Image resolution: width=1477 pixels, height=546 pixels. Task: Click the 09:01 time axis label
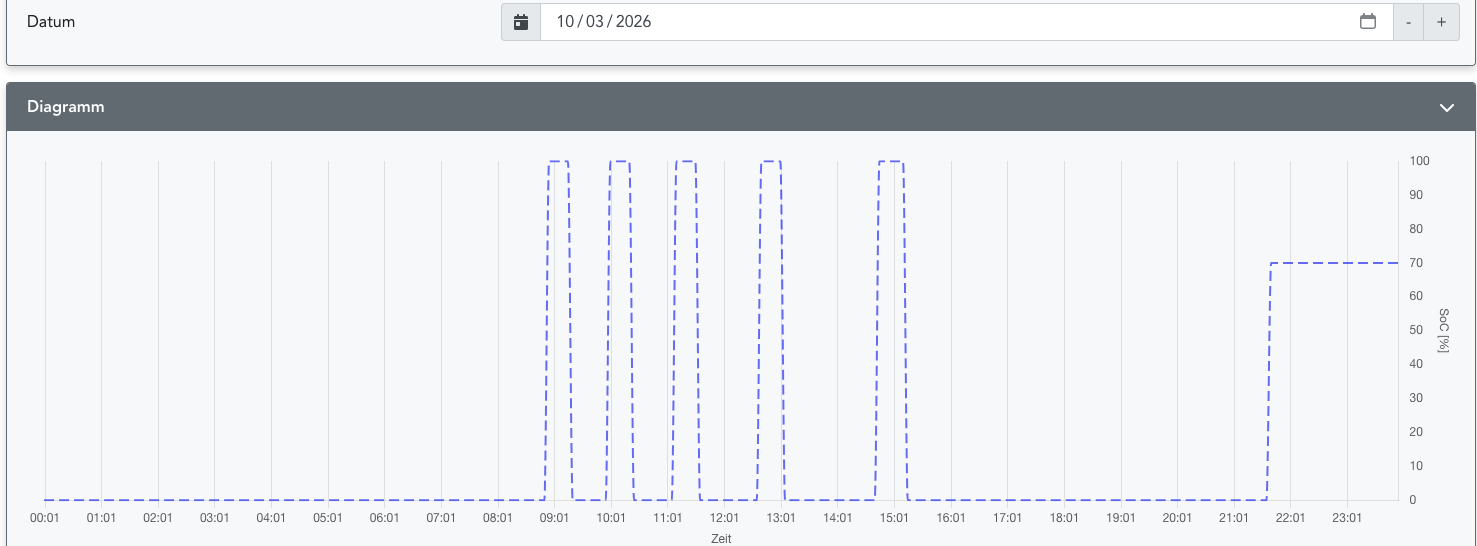(554, 518)
